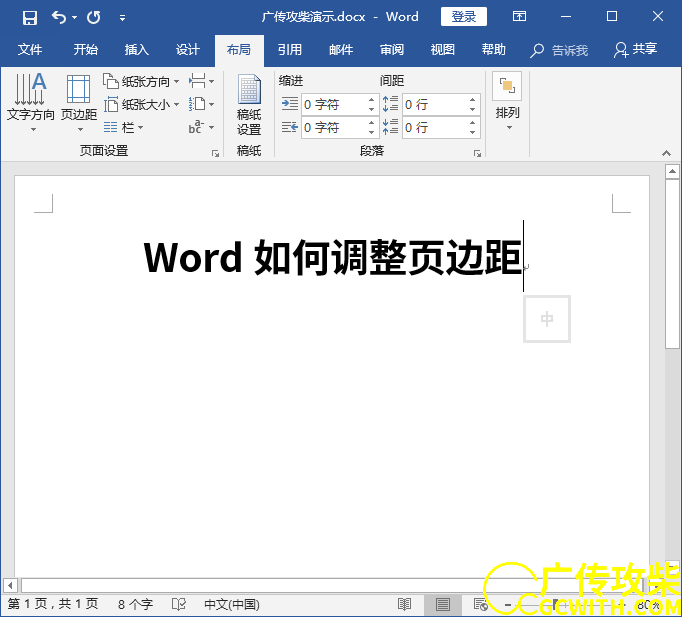The image size is (682, 617).
Task: Open 页面设置 dialog launcher
Action: [x=215, y=153]
